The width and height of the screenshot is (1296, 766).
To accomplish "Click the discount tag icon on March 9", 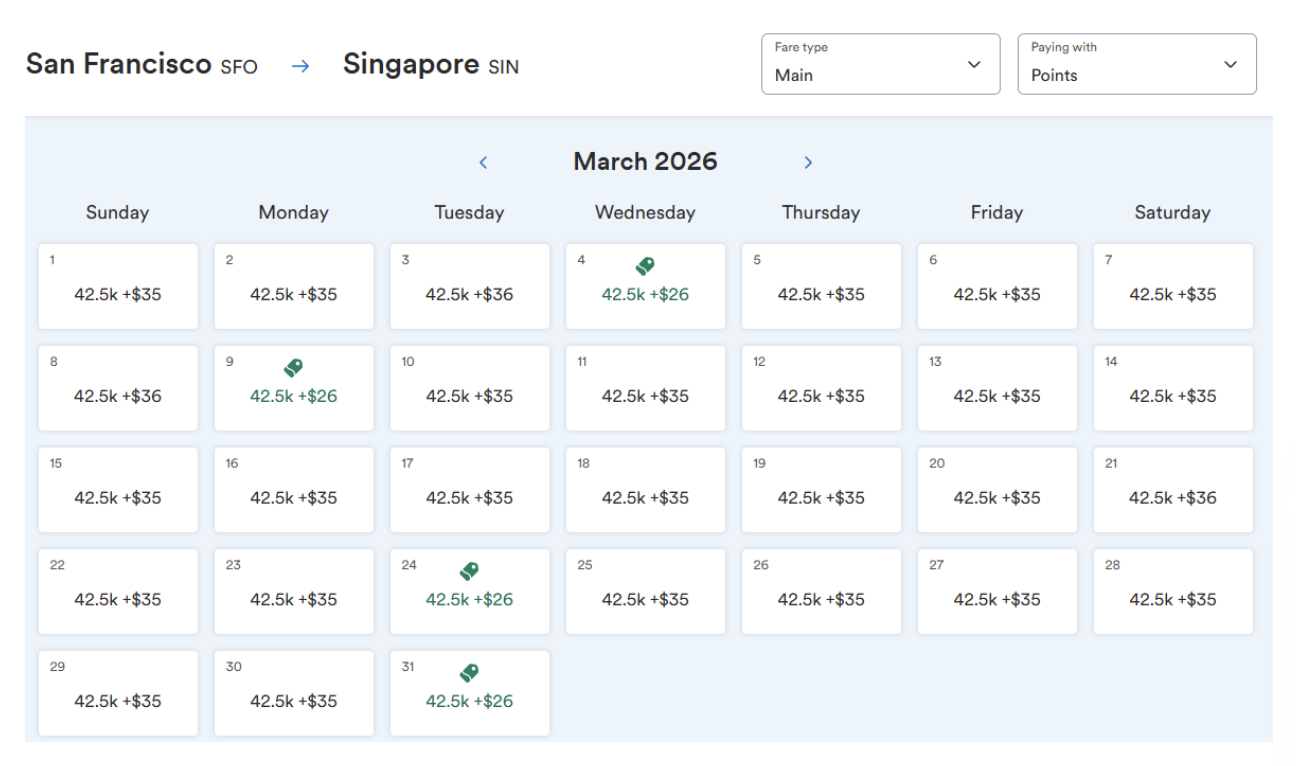I will point(293,368).
